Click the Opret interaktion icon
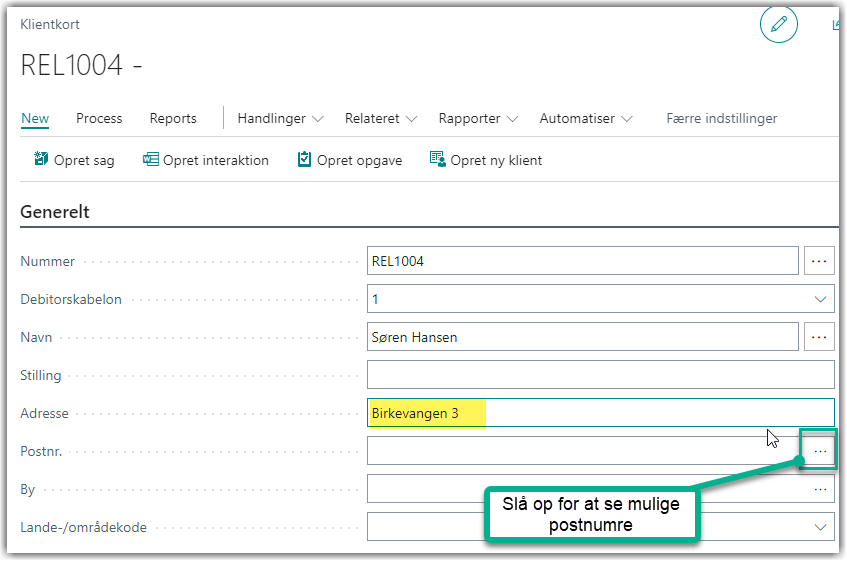This screenshot has height=561, width=847. click(151, 160)
